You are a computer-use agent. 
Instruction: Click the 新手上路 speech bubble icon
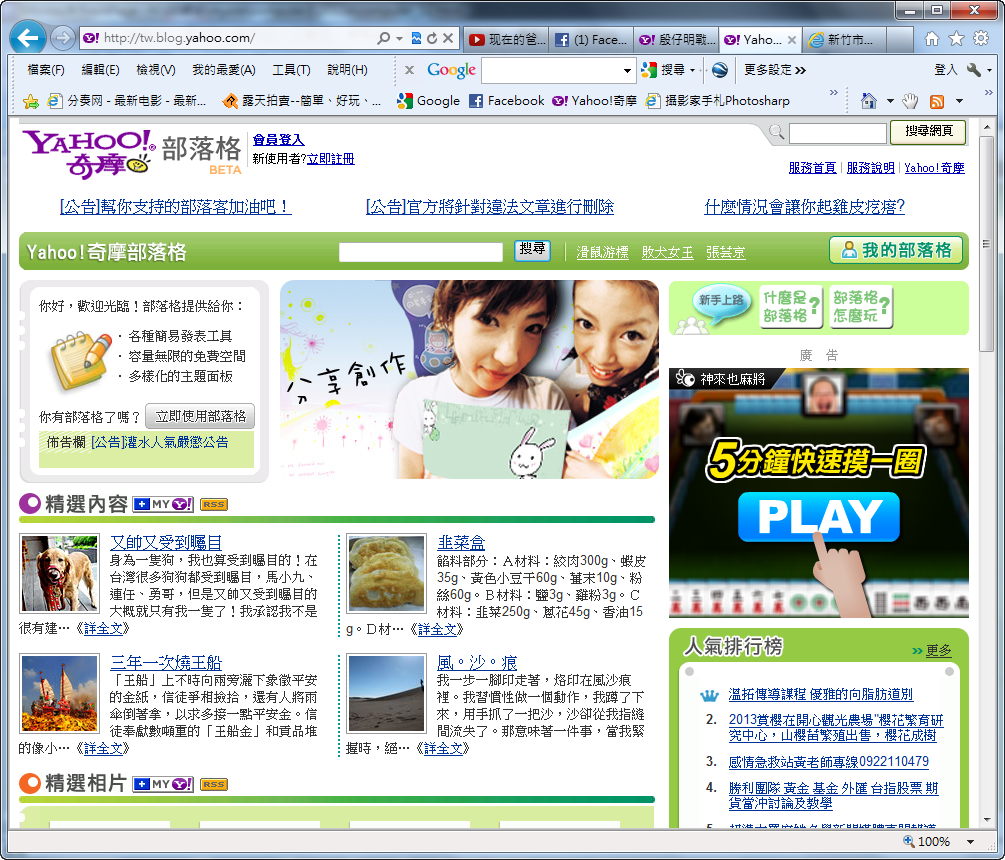[x=721, y=302]
